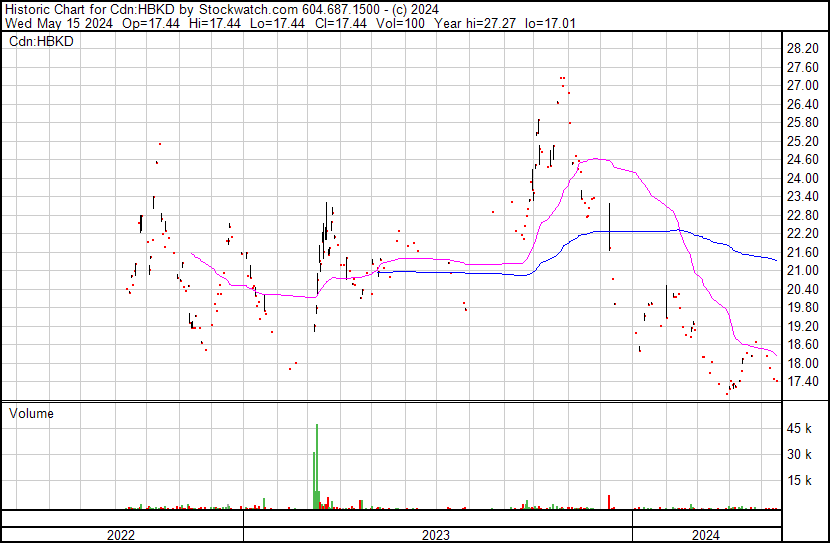Click the 30 k volume axis label

coord(800,454)
